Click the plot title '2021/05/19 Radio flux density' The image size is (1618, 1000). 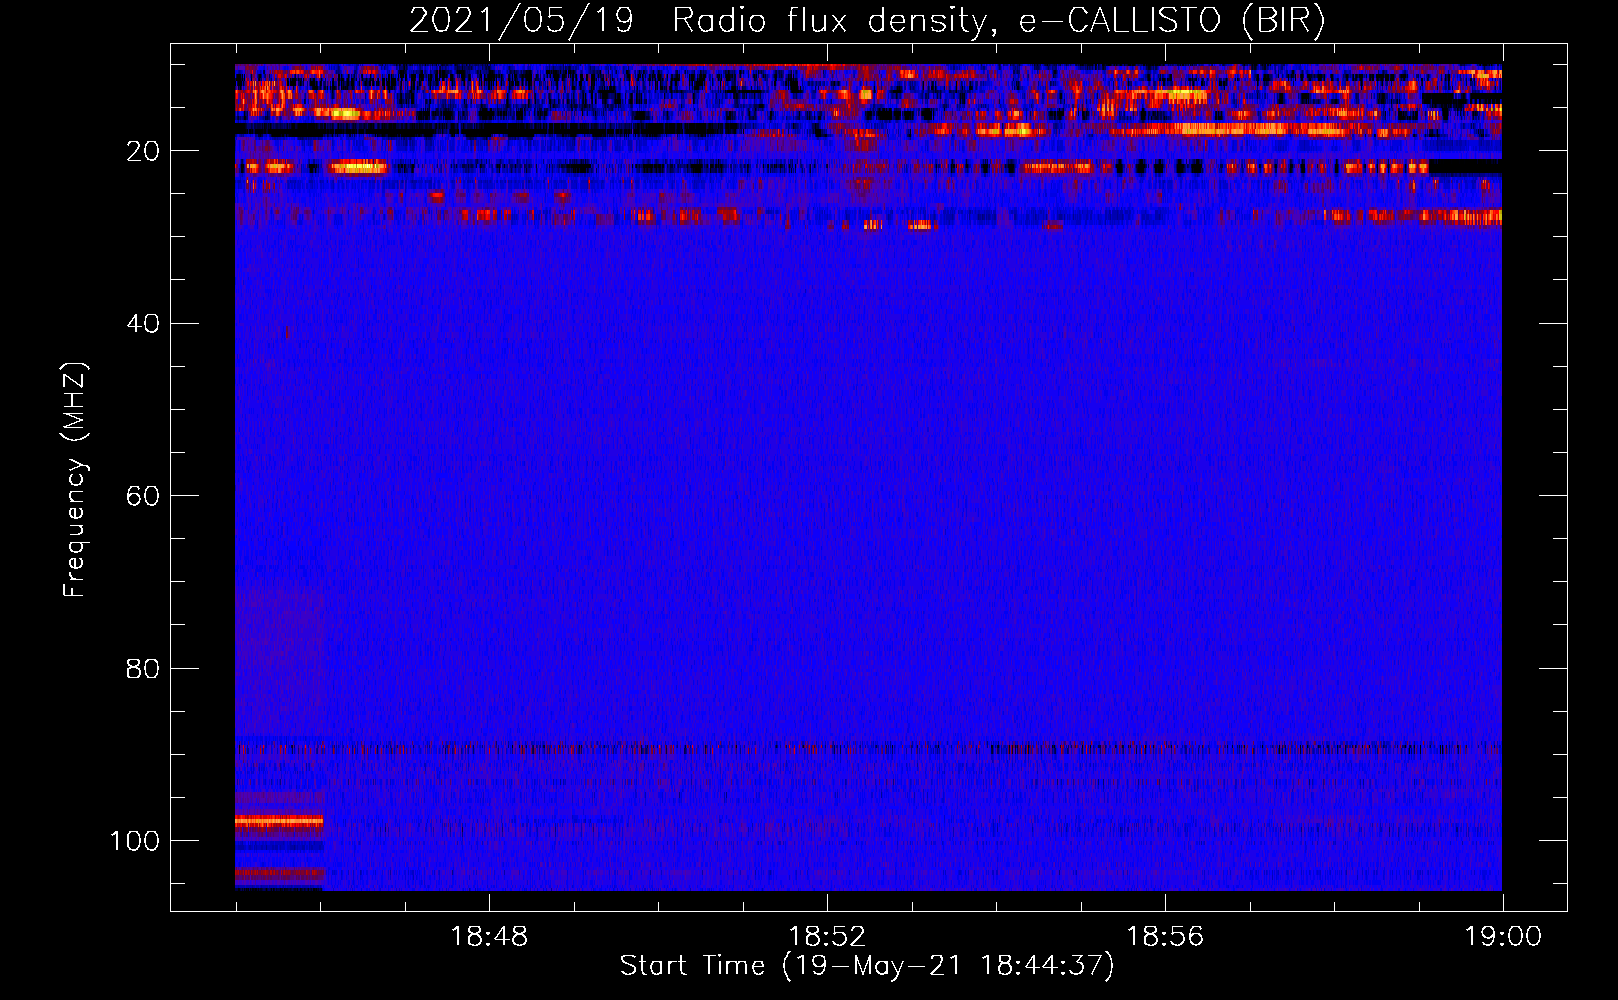pyautogui.click(x=867, y=21)
